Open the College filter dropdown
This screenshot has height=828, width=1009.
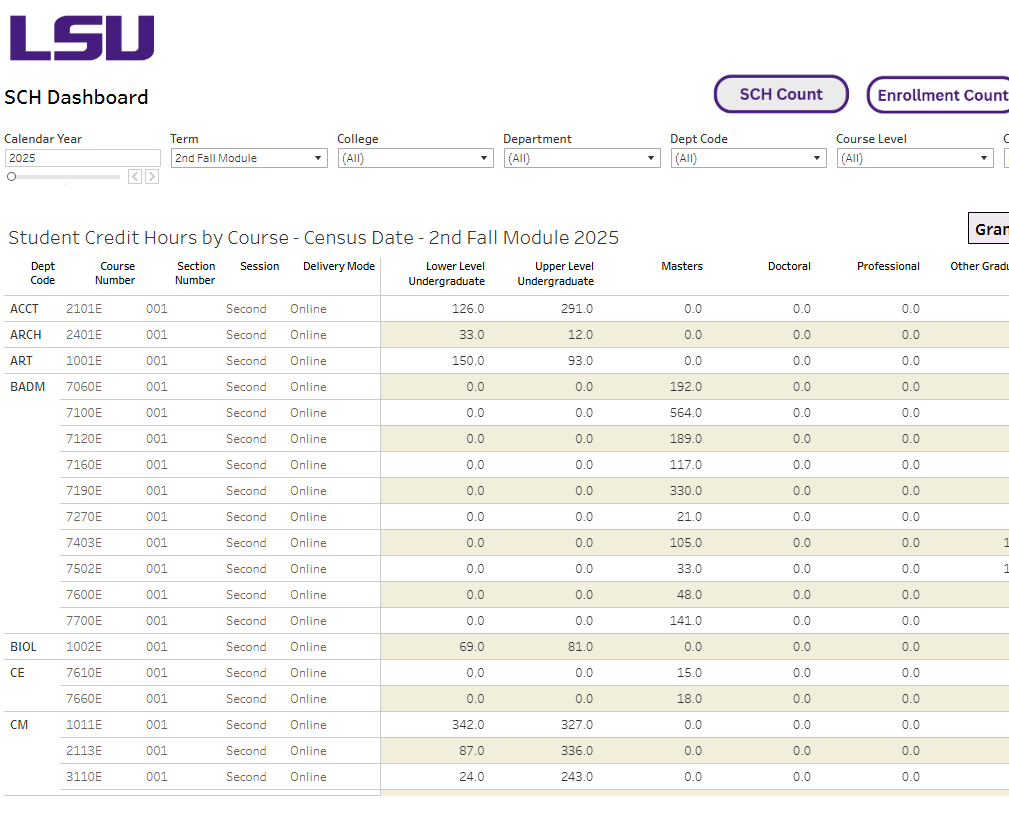pyautogui.click(x=415, y=158)
